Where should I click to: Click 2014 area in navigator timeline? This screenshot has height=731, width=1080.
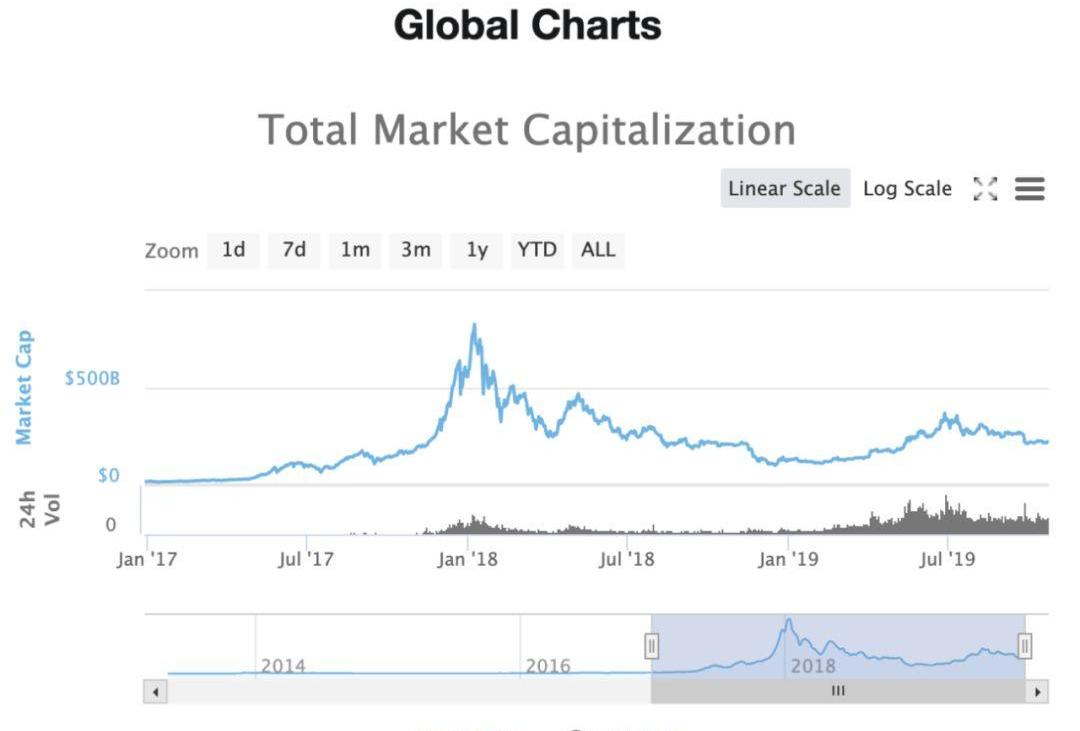pyautogui.click(x=283, y=665)
